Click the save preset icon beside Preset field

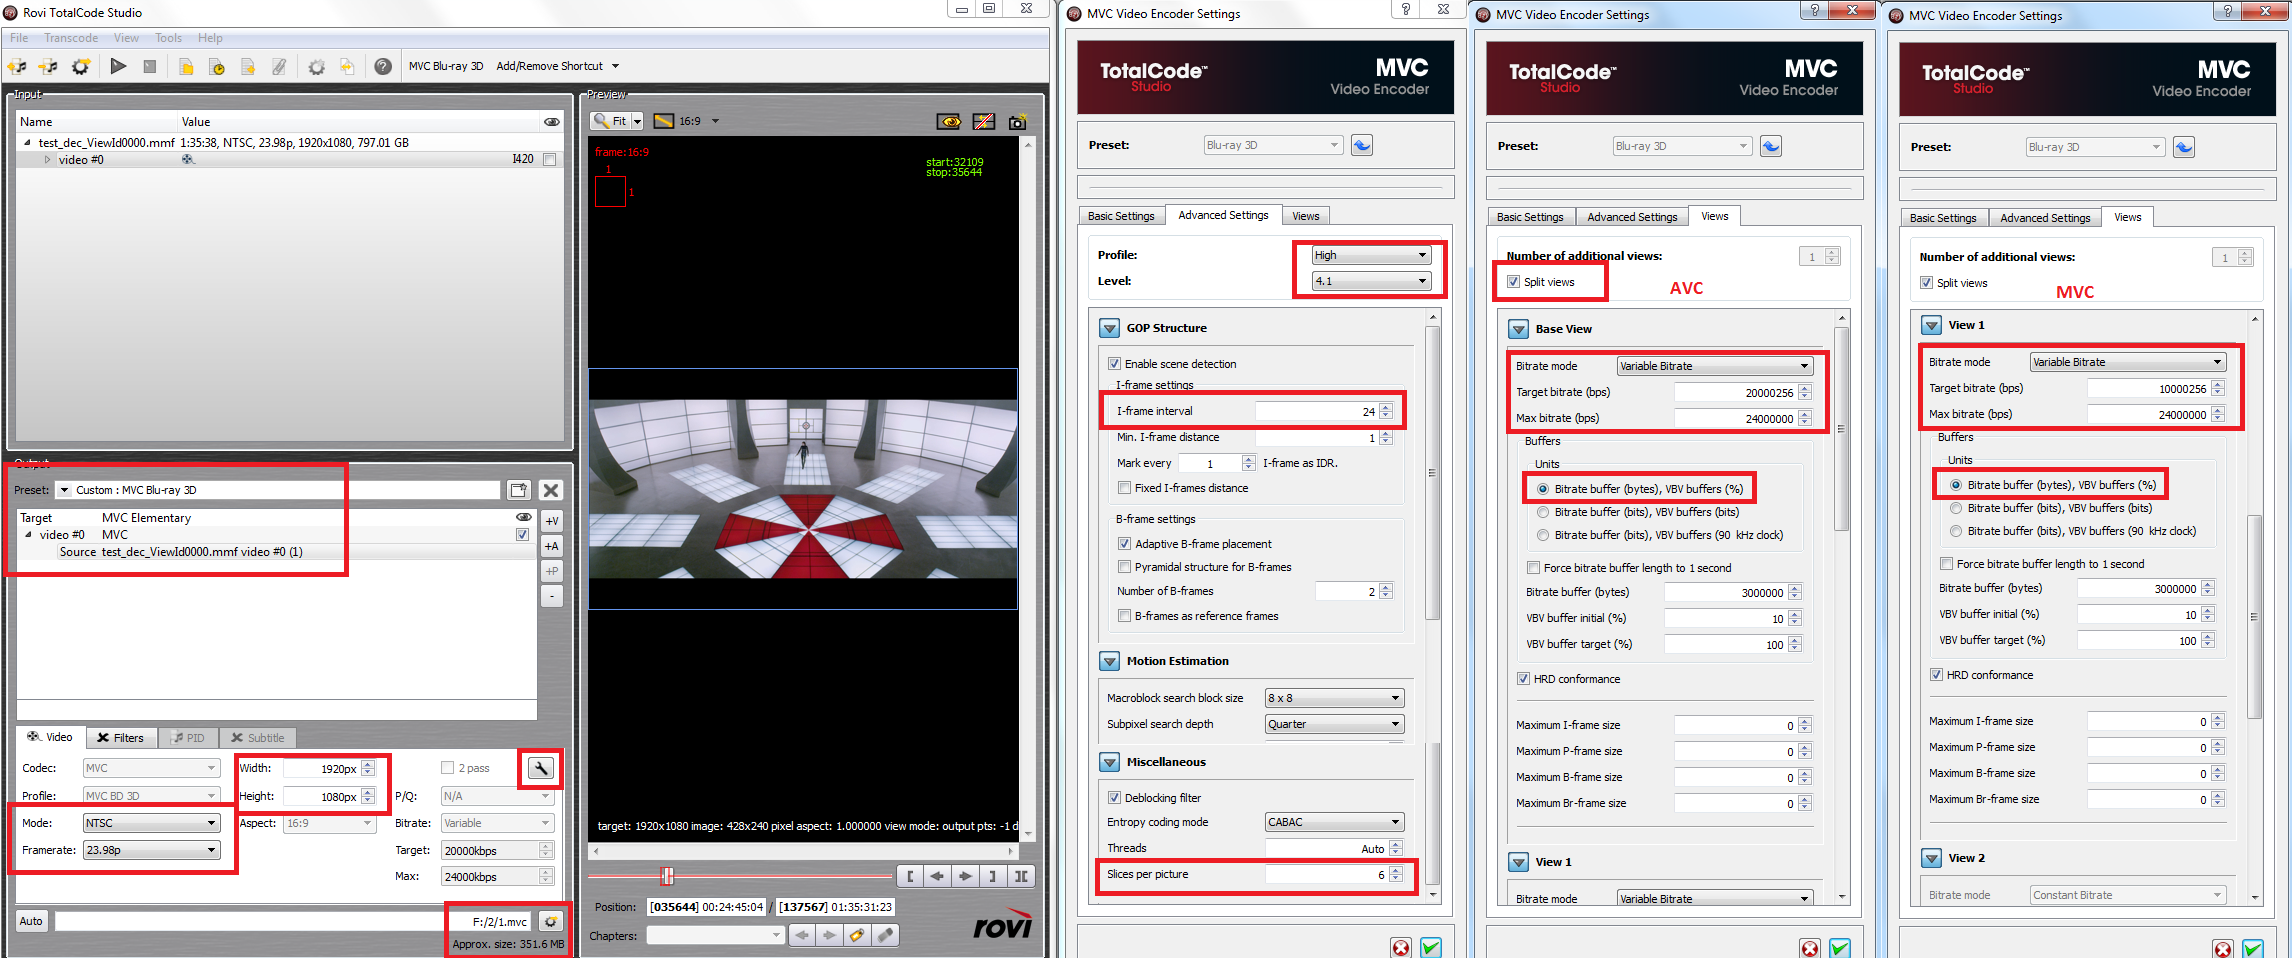point(518,490)
